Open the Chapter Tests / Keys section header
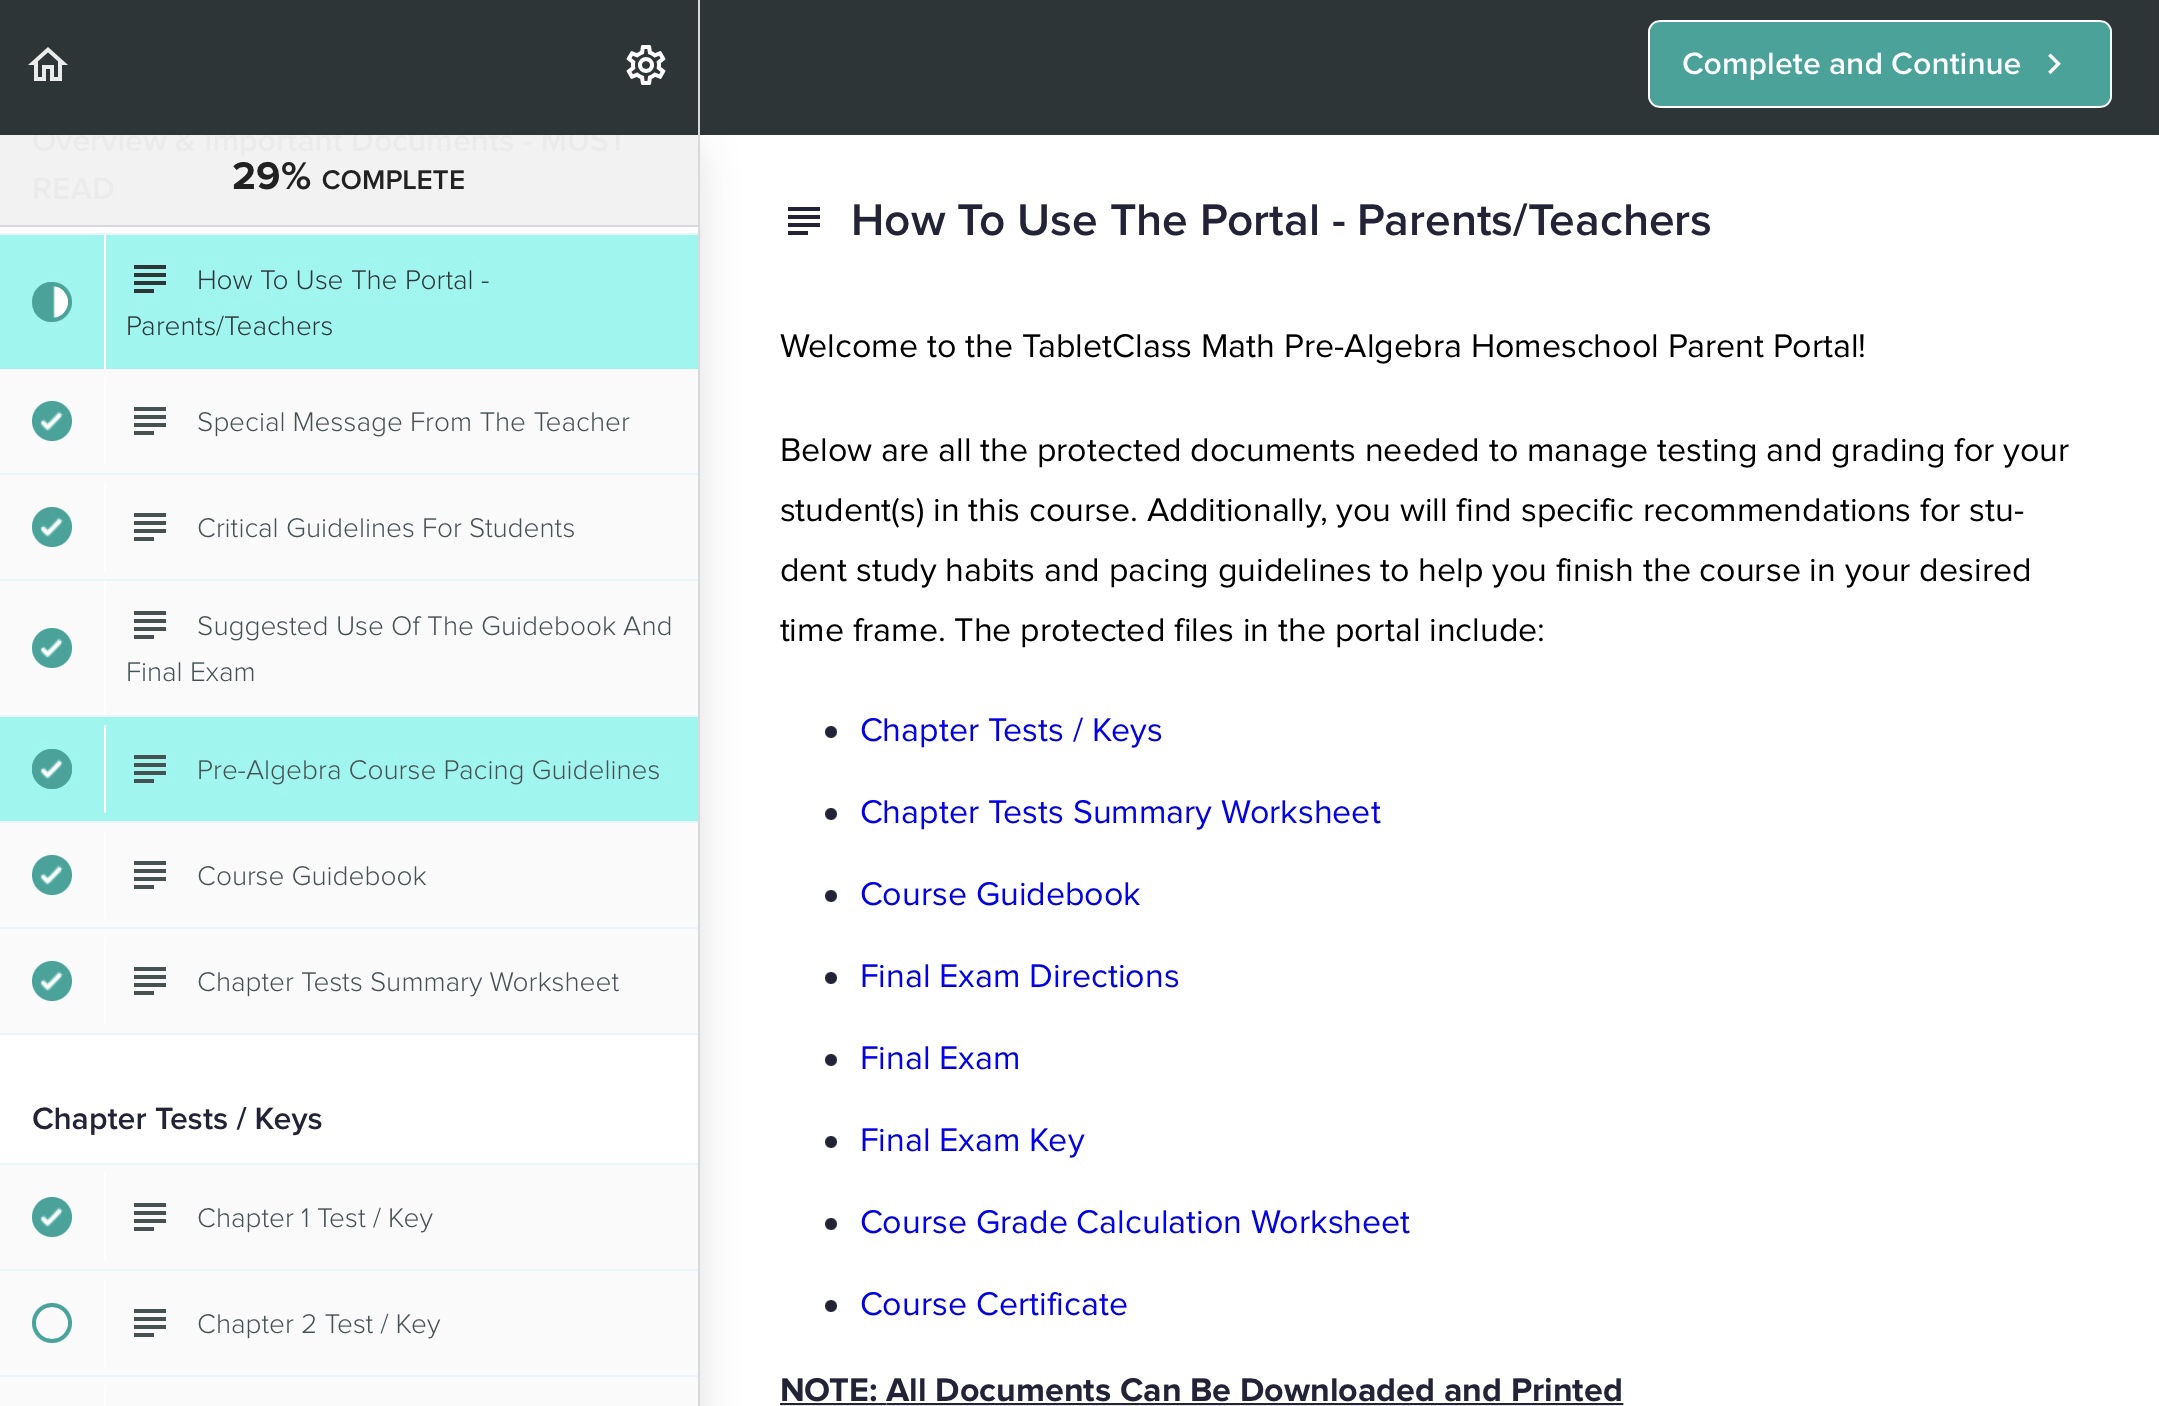 pos(177,1119)
